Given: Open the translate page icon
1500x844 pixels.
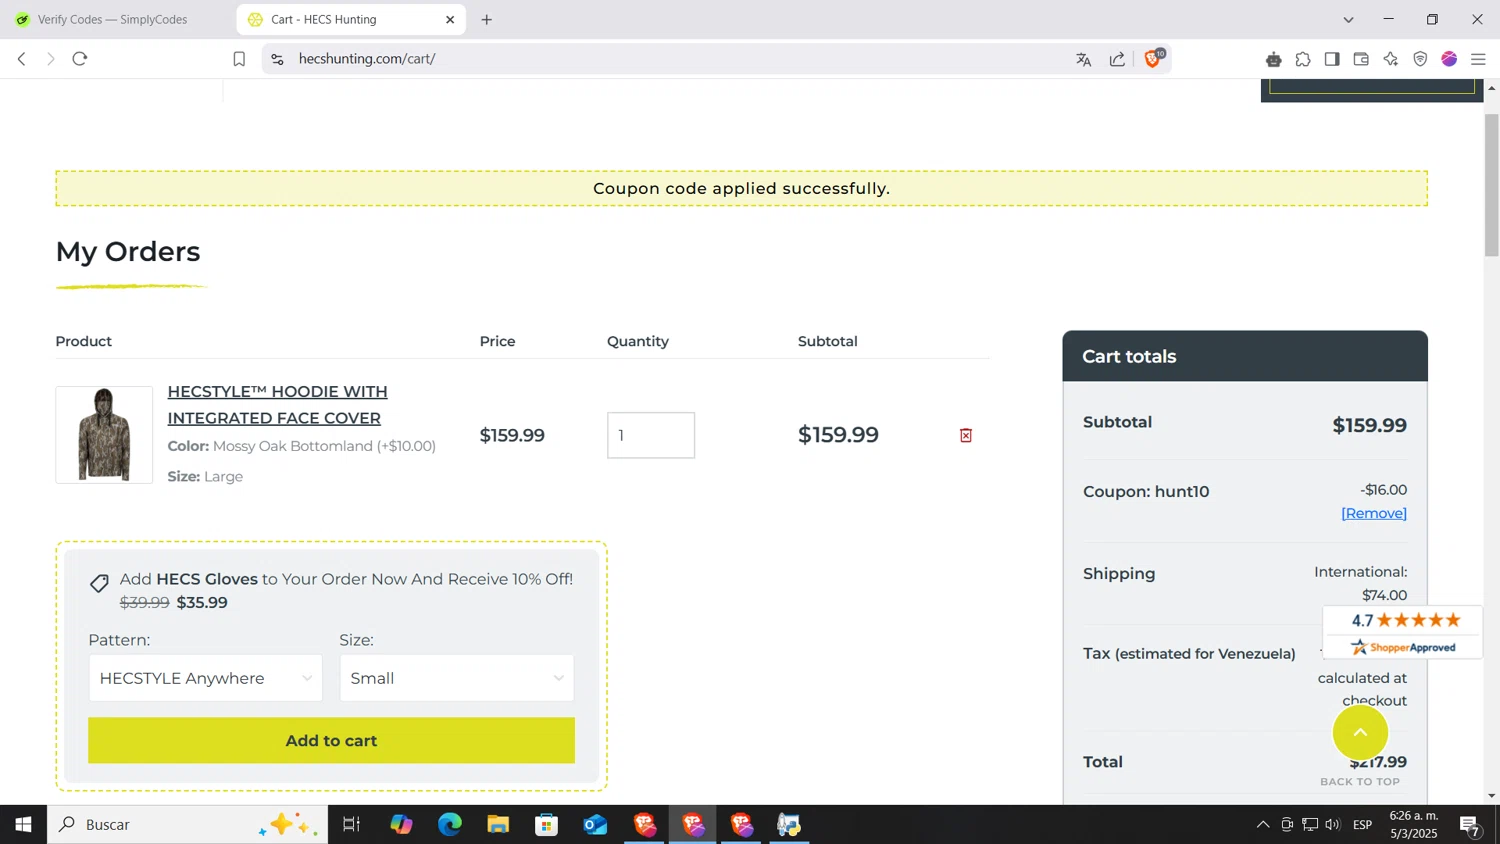Looking at the screenshot, I should coord(1083,60).
